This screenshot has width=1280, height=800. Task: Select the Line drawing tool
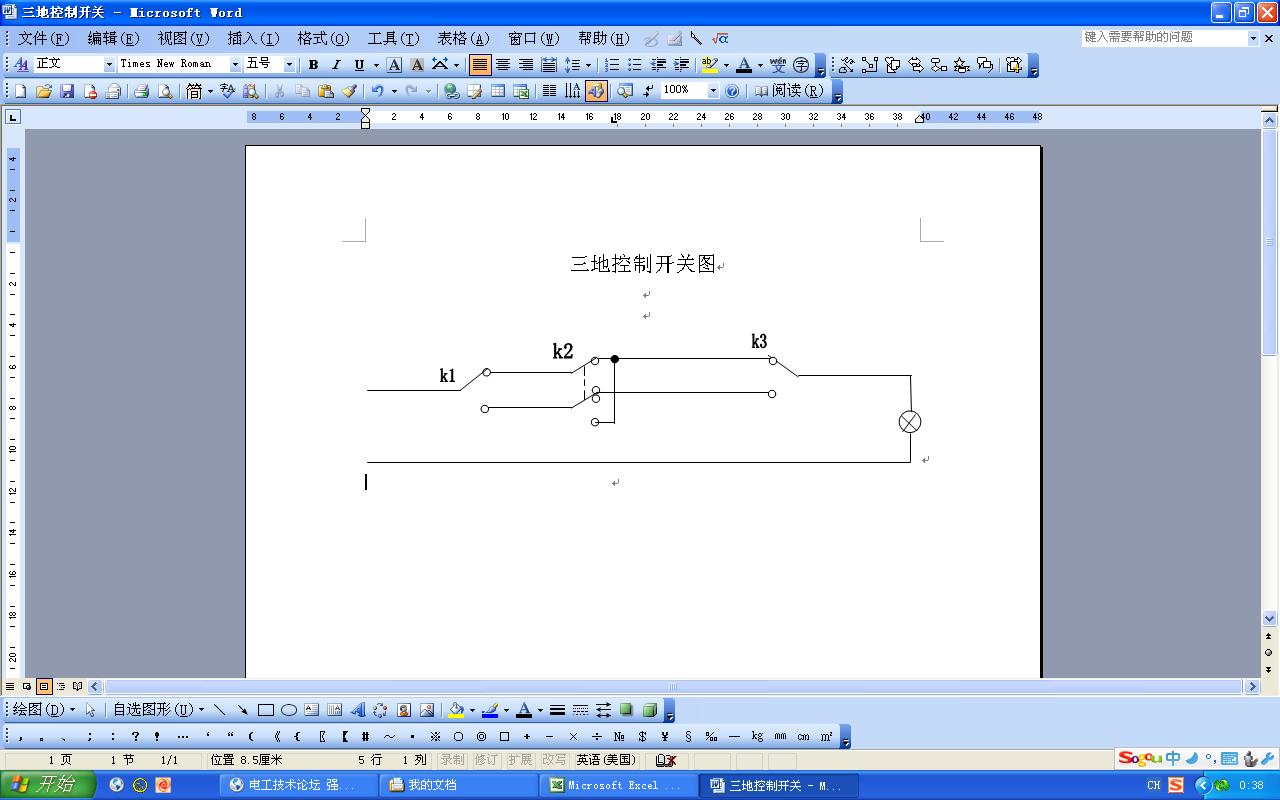tap(219, 710)
